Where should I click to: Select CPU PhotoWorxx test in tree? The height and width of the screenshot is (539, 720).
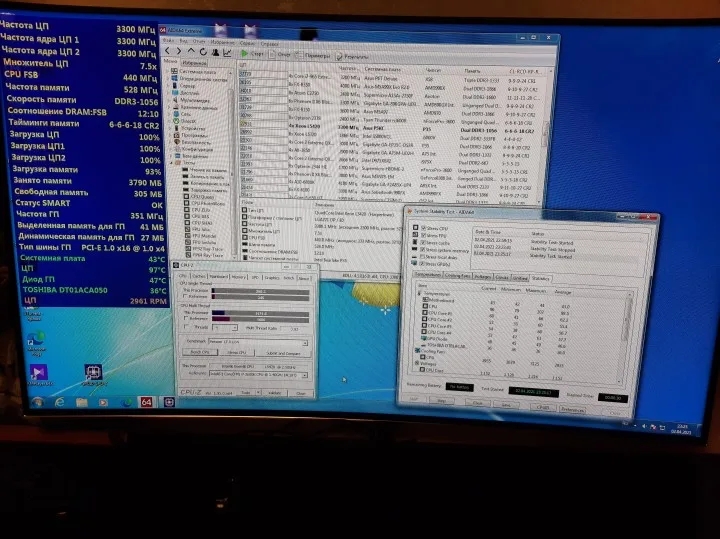[205, 203]
